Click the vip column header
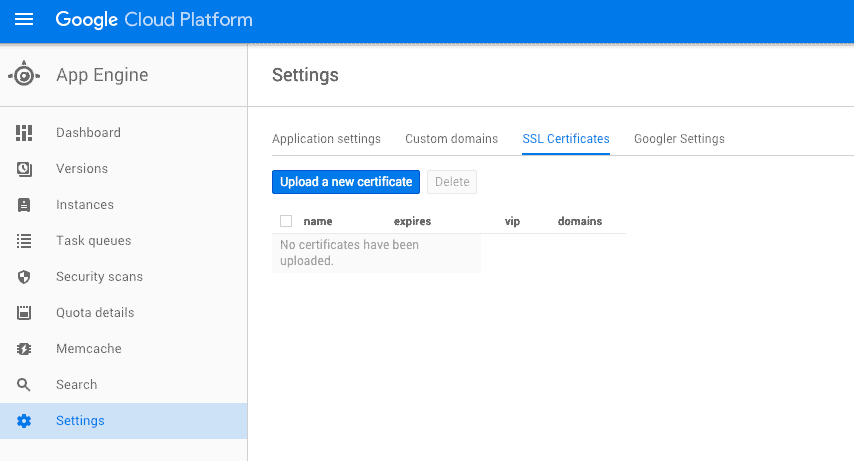 pos(513,221)
